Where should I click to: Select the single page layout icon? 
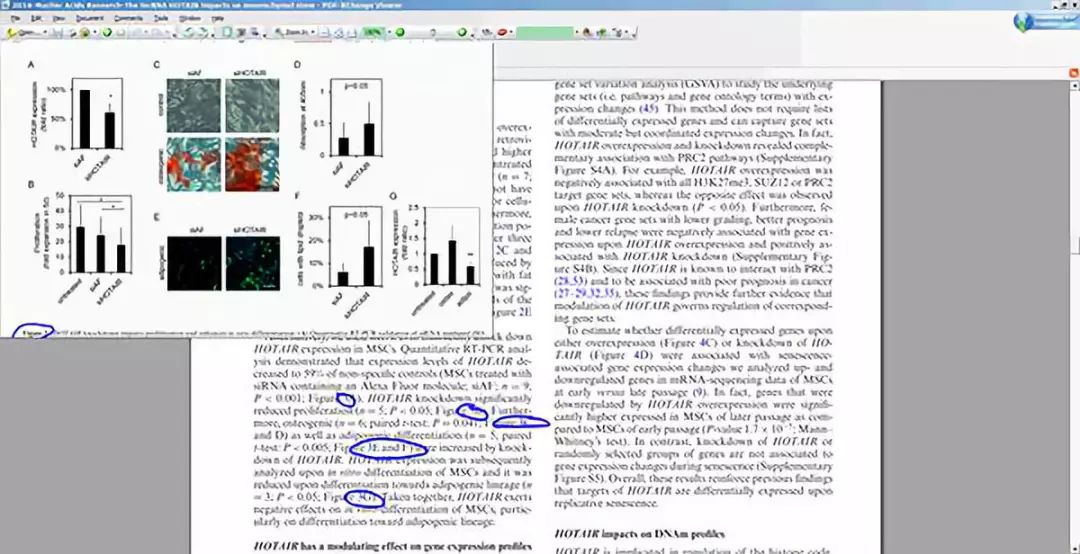tap(228, 32)
